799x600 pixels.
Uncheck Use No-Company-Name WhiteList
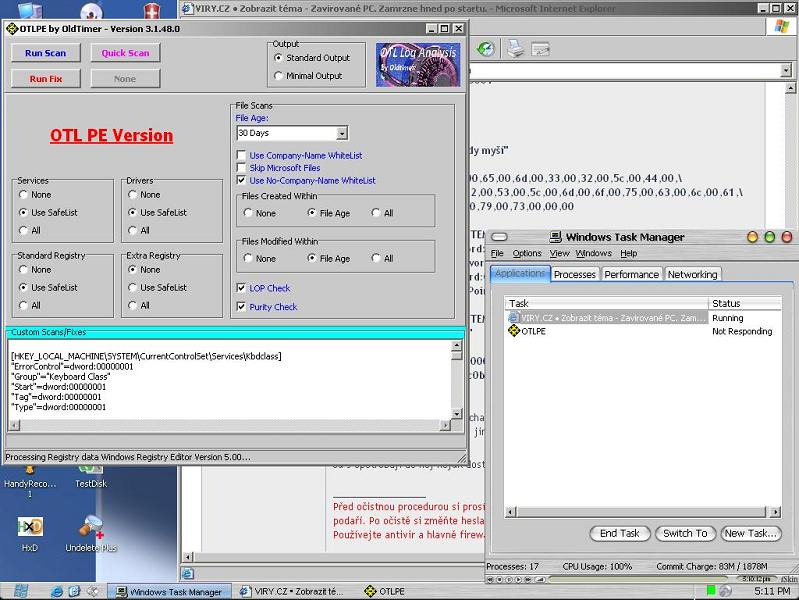tap(242, 180)
